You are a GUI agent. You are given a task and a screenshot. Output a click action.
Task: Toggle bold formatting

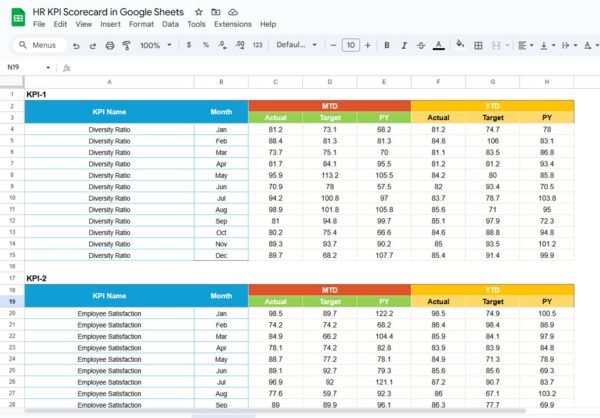pyautogui.click(x=388, y=45)
